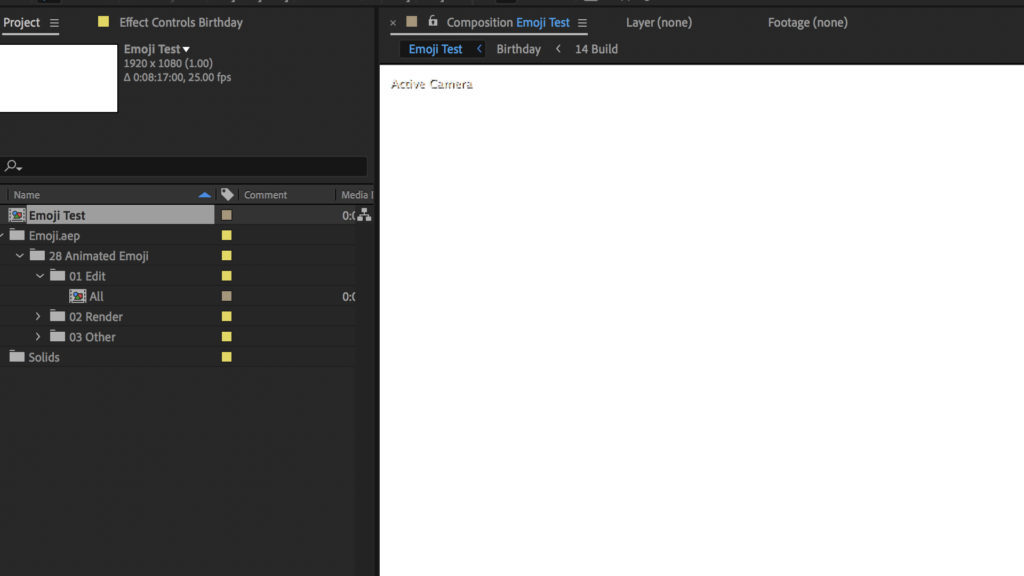The height and width of the screenshot is (576, 1024).
Task: Open the Footage (none) tab
Action: 807,22
